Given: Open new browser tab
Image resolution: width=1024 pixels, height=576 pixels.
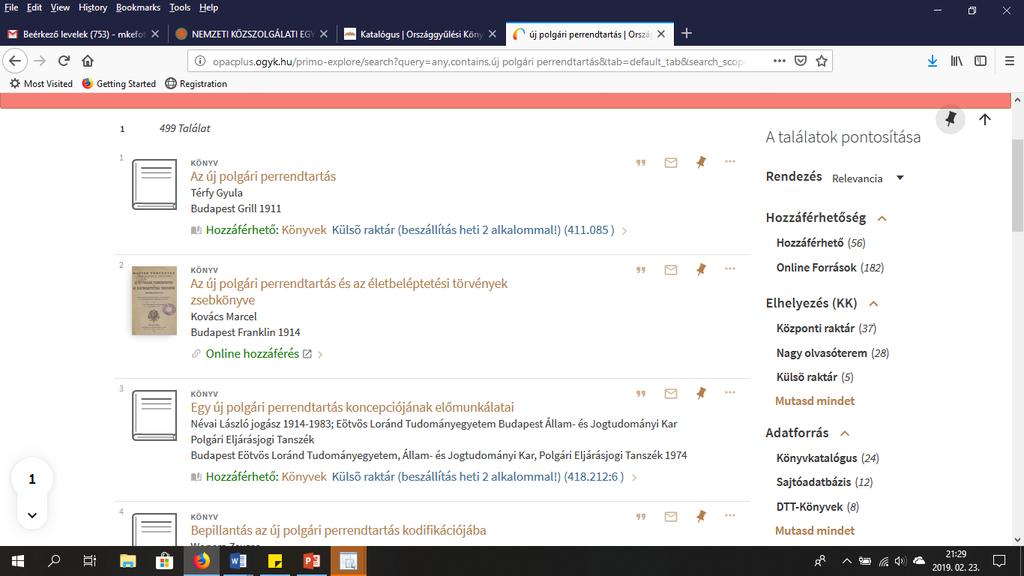Looking at the screenshot, I should pyautogui.click(x=686, y=34).
